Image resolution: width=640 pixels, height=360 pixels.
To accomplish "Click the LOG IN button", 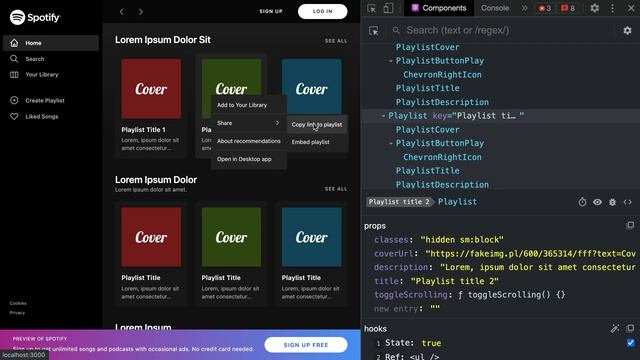I will [322, 11].
